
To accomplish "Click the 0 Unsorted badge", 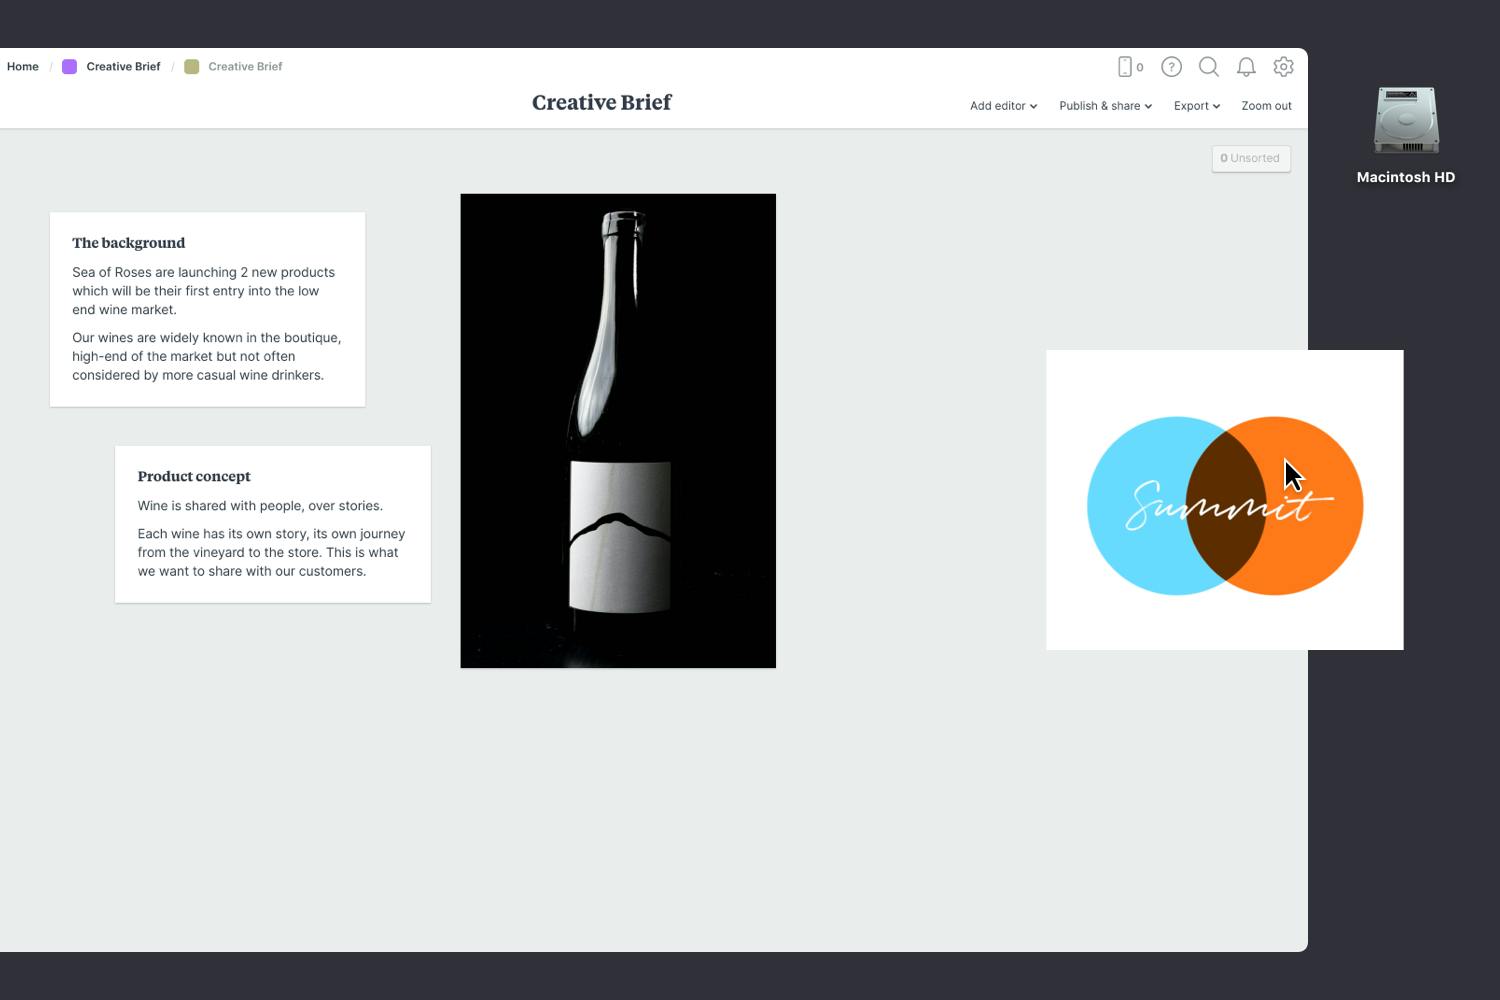I will [x=1250, y=158].
